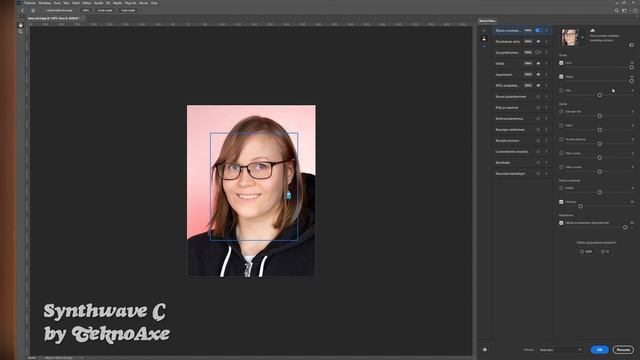Download Kynätaide filter cloud icon
The height and width of the screenshot is (360, 640).
coord(538,163)
